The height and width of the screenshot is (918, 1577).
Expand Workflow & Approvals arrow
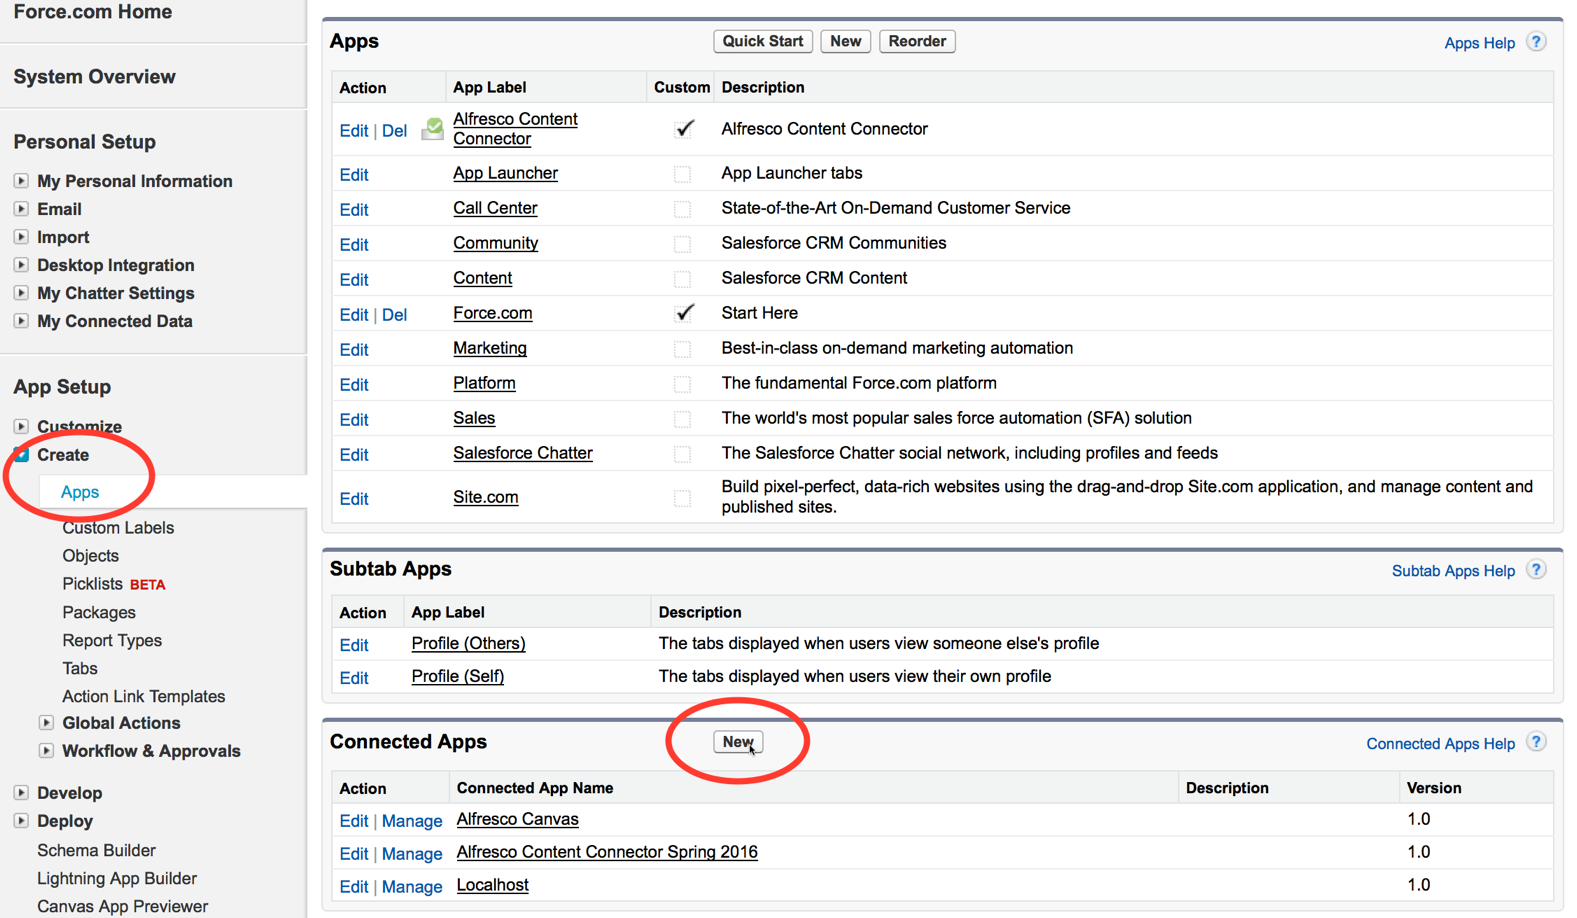click(x=46, y=750)
